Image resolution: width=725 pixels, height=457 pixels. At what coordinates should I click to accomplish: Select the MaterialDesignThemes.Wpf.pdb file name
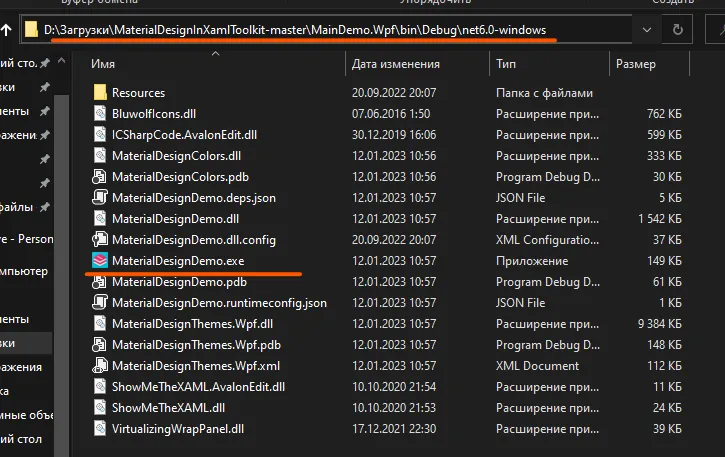coord(196,345)
